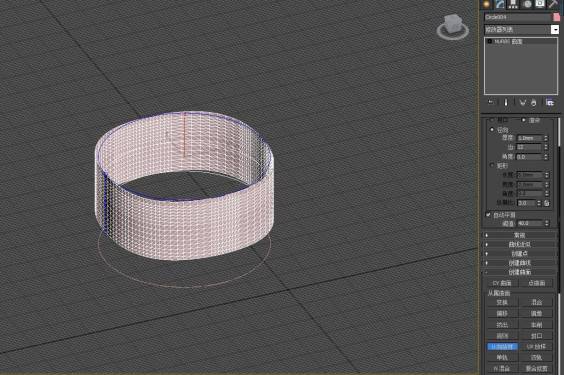Screen dimensions: 564x375
Task: Click the 封口 cap surface button
Action: [x=536, y=336]
